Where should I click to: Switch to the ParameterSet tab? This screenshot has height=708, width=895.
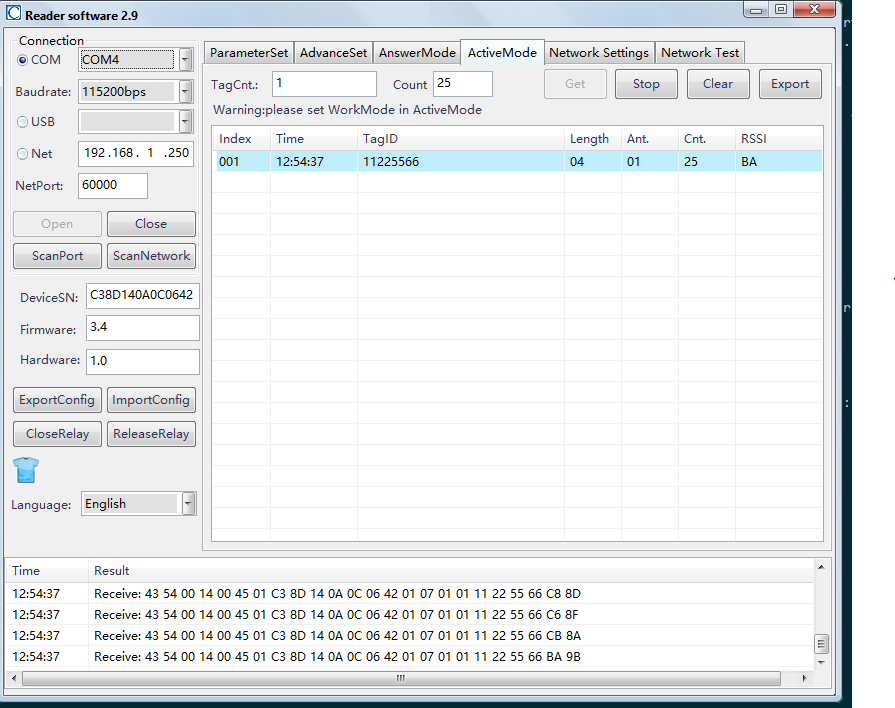(x=249, y=53)
